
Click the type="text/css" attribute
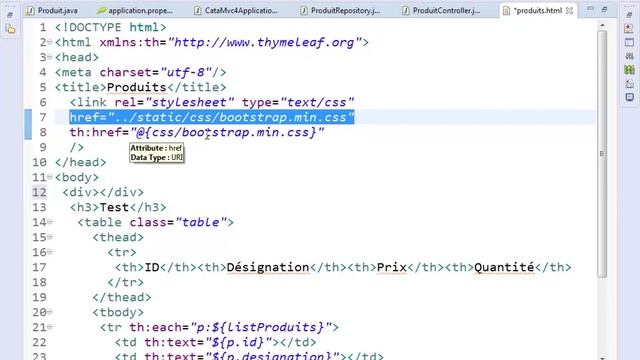point(298,102)
